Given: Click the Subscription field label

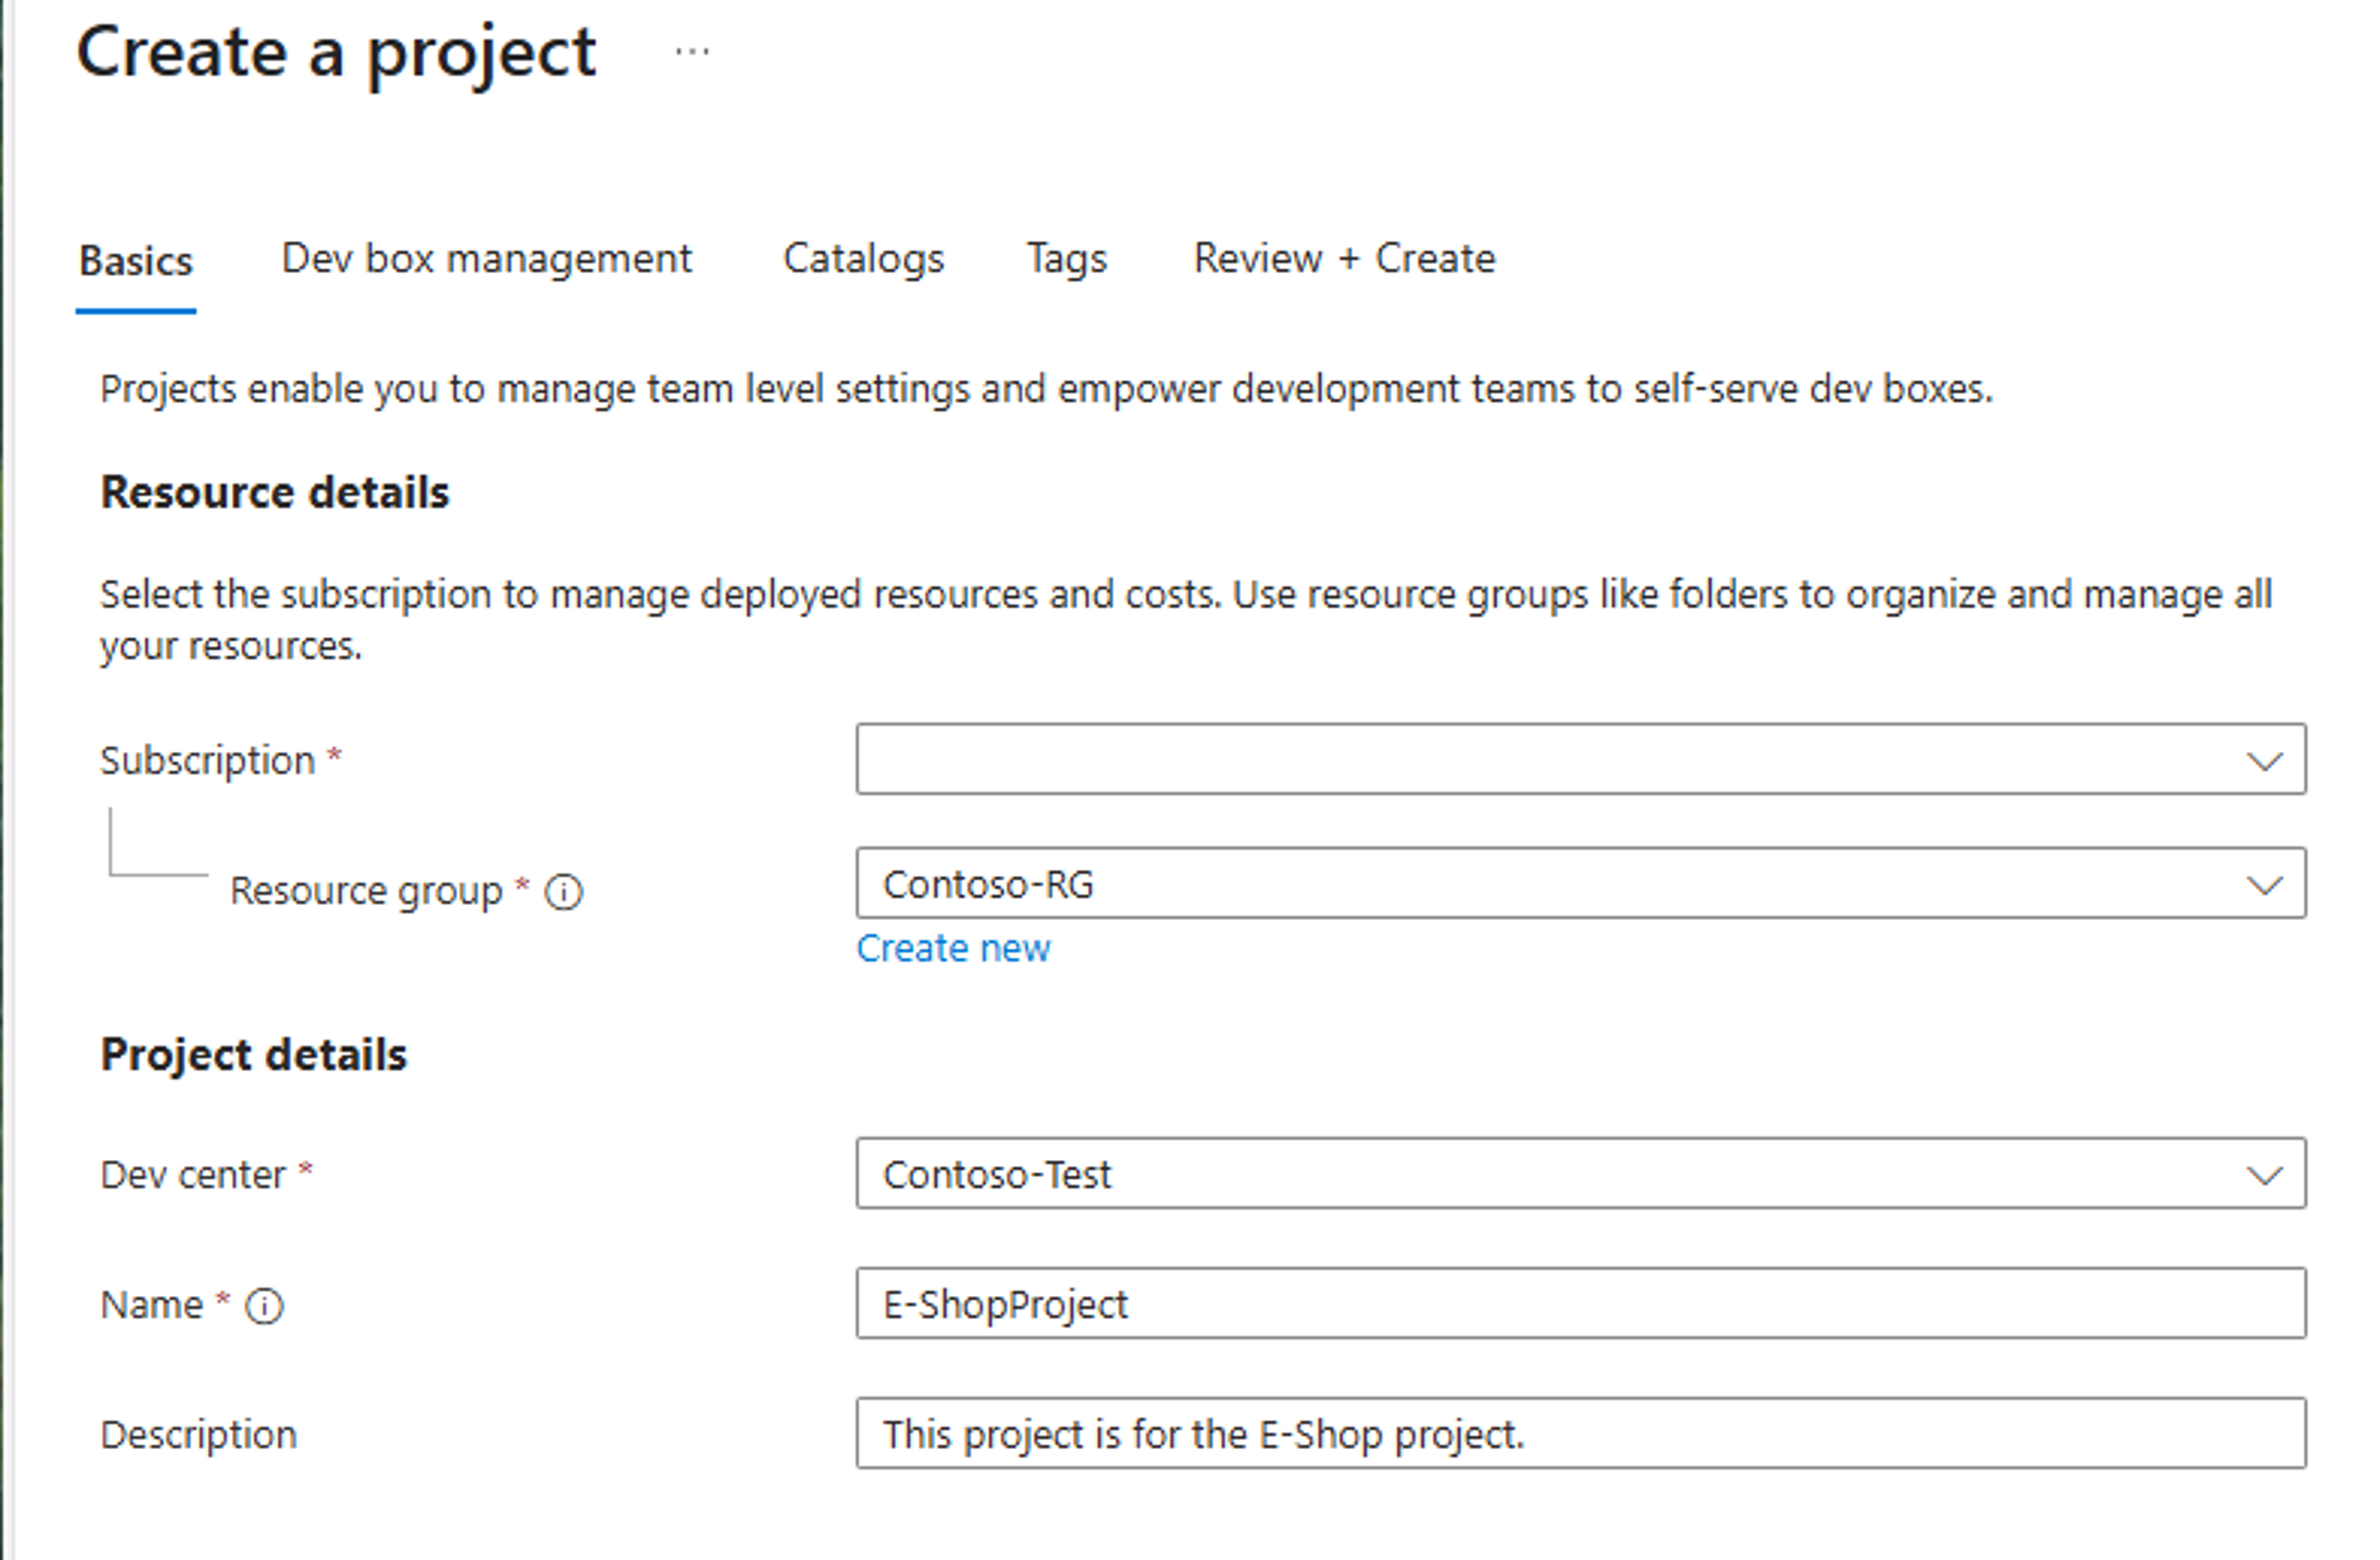Looking at the screenshot, I should (x=207, y=761).
